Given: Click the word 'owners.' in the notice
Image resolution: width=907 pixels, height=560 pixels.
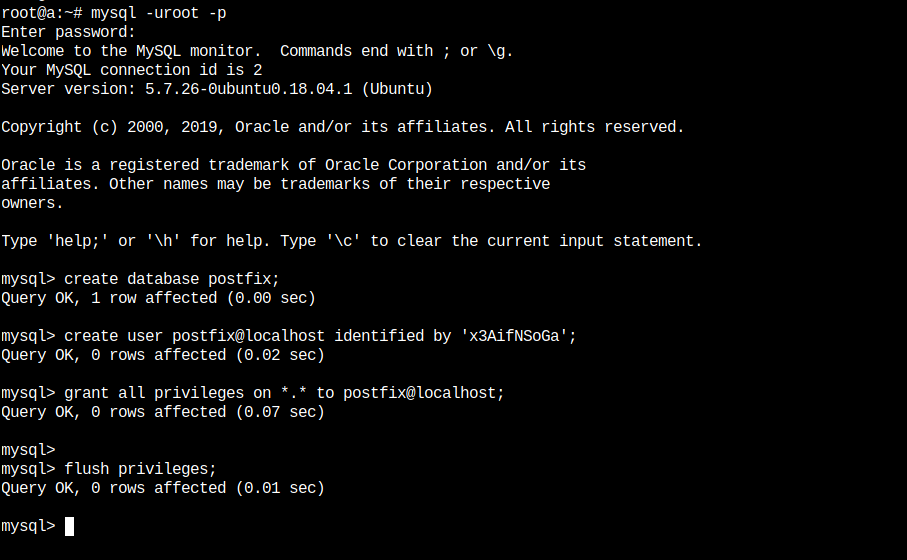Looking at the screenshot, I should [x=32, y=203].
